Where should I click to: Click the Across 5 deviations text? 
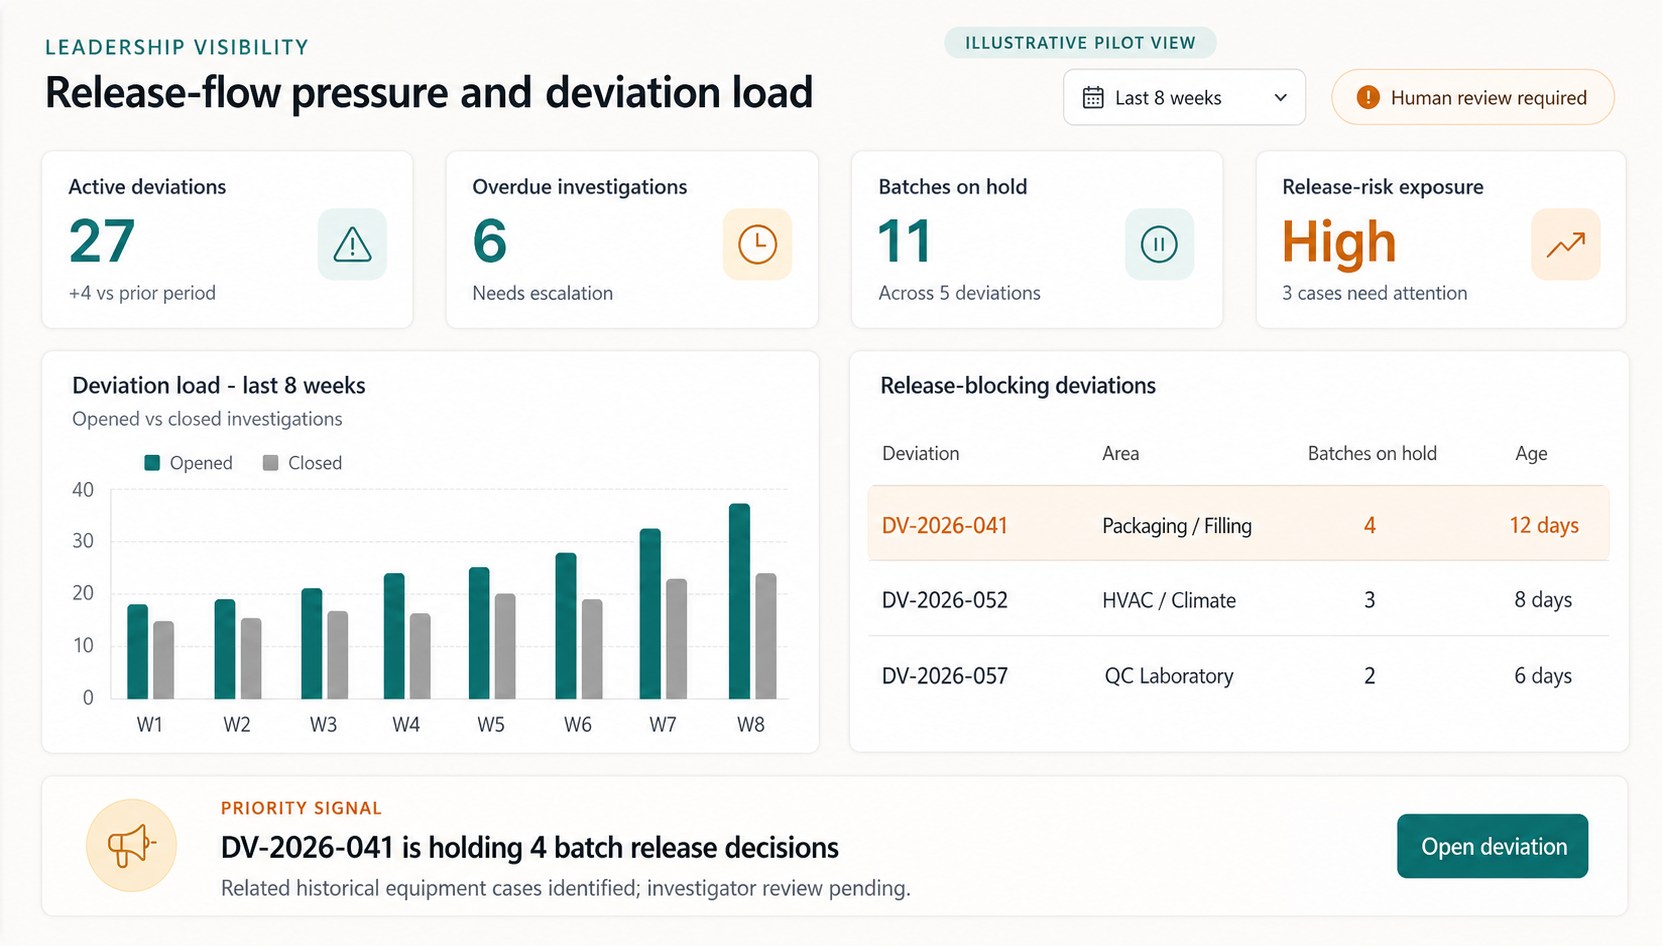click(x=959, y=293)
